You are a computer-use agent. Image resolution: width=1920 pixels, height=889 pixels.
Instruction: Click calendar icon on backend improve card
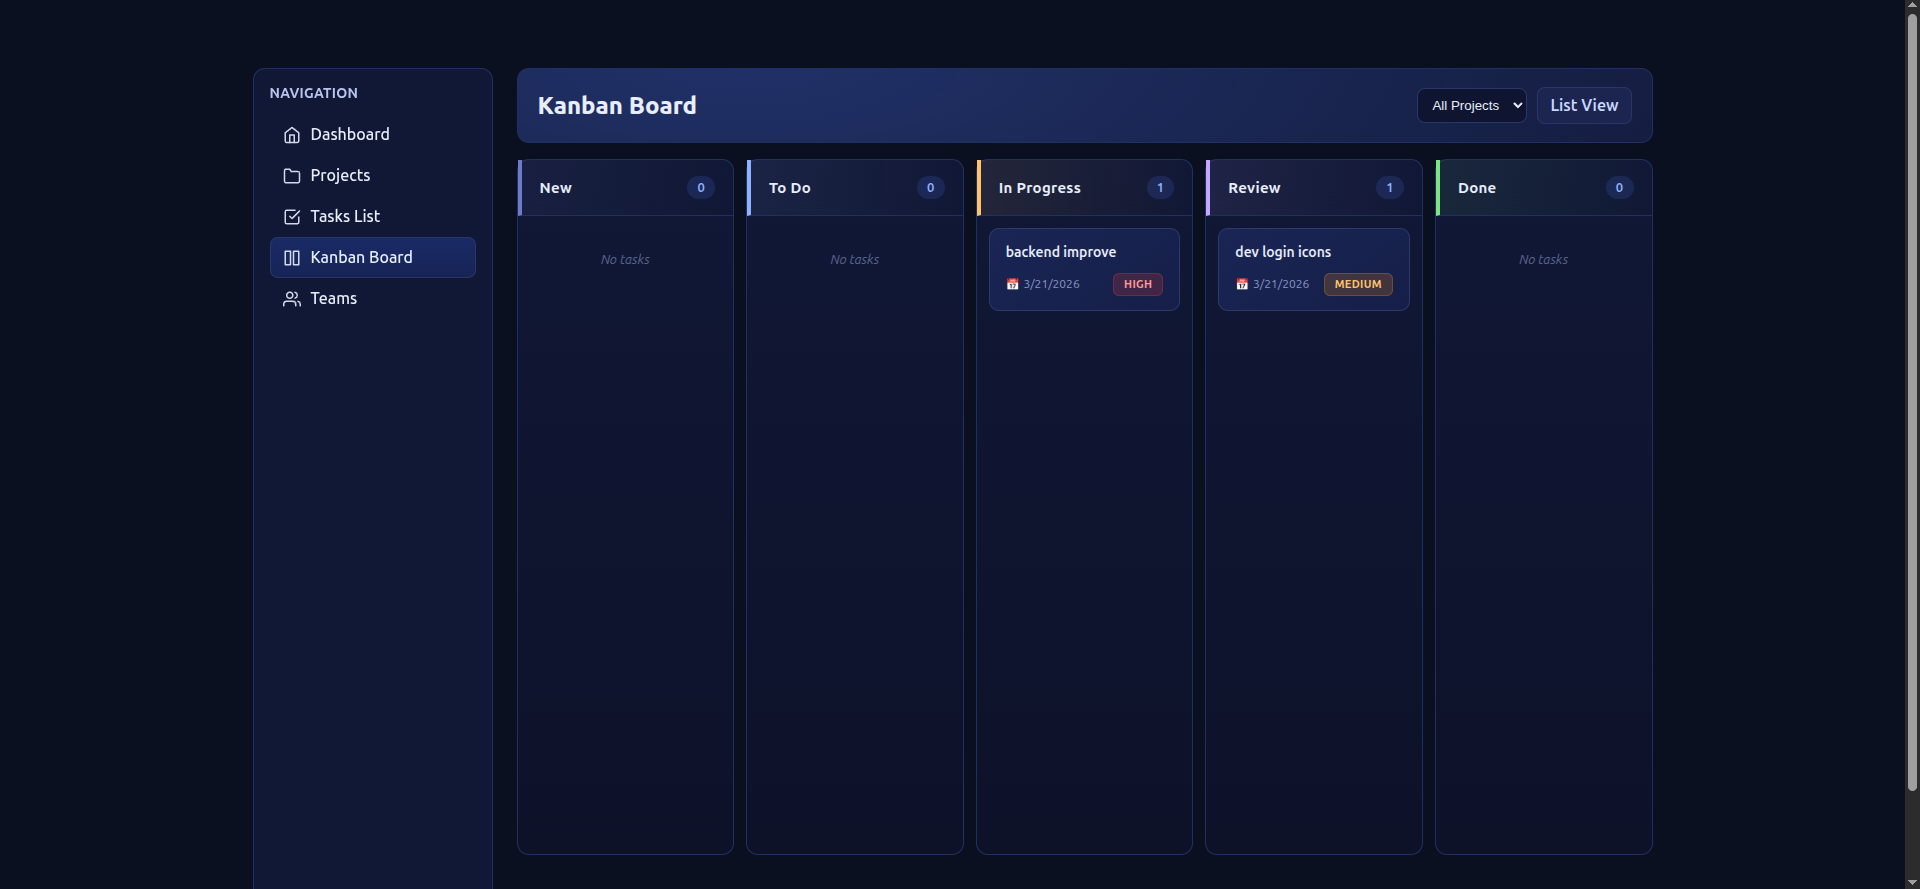pos(1012,284)
